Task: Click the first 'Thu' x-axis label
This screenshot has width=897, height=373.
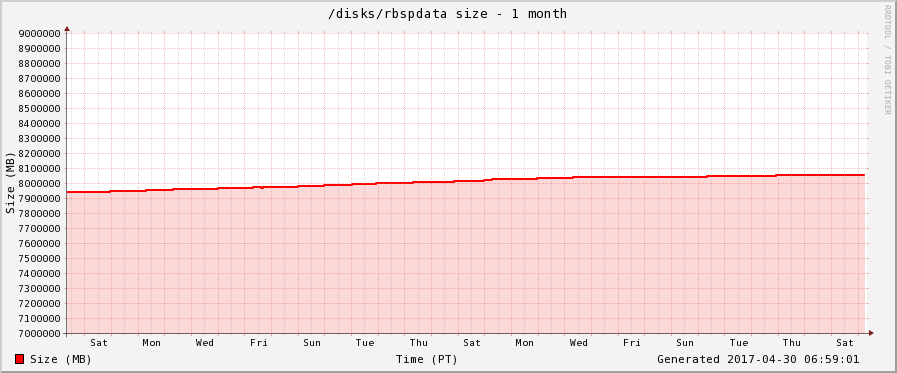Action: (419, 343)
